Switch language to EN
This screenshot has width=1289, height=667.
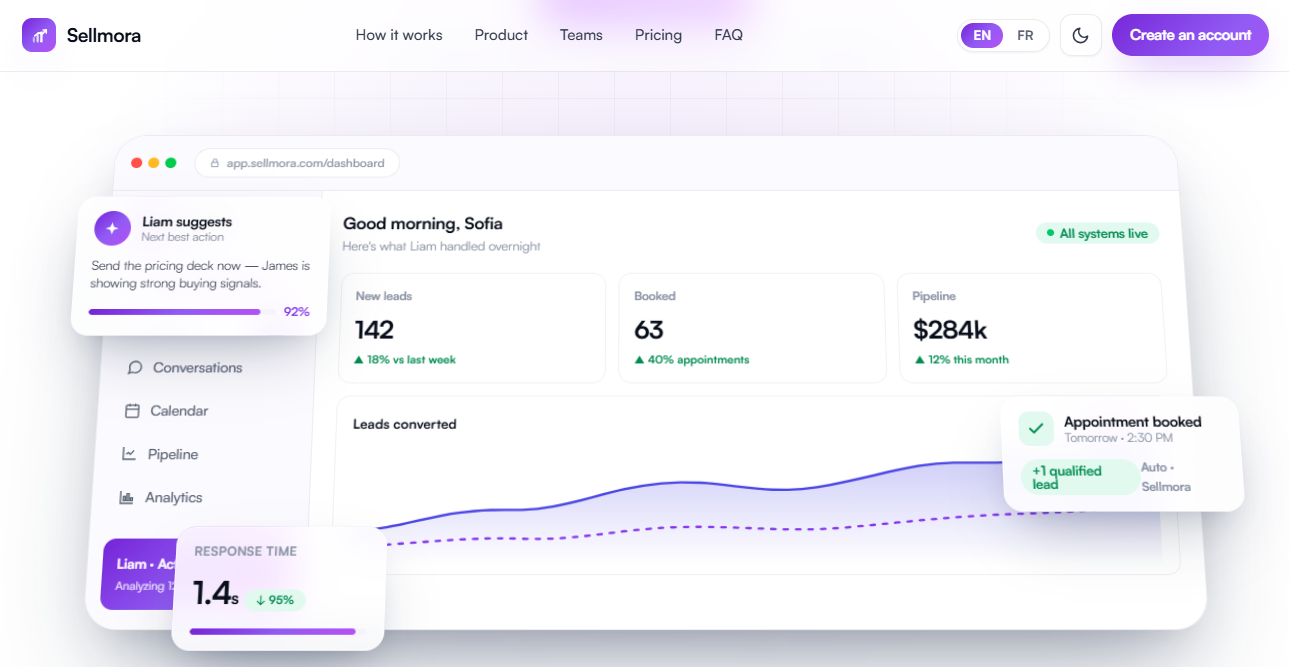(x=982, y=35)
